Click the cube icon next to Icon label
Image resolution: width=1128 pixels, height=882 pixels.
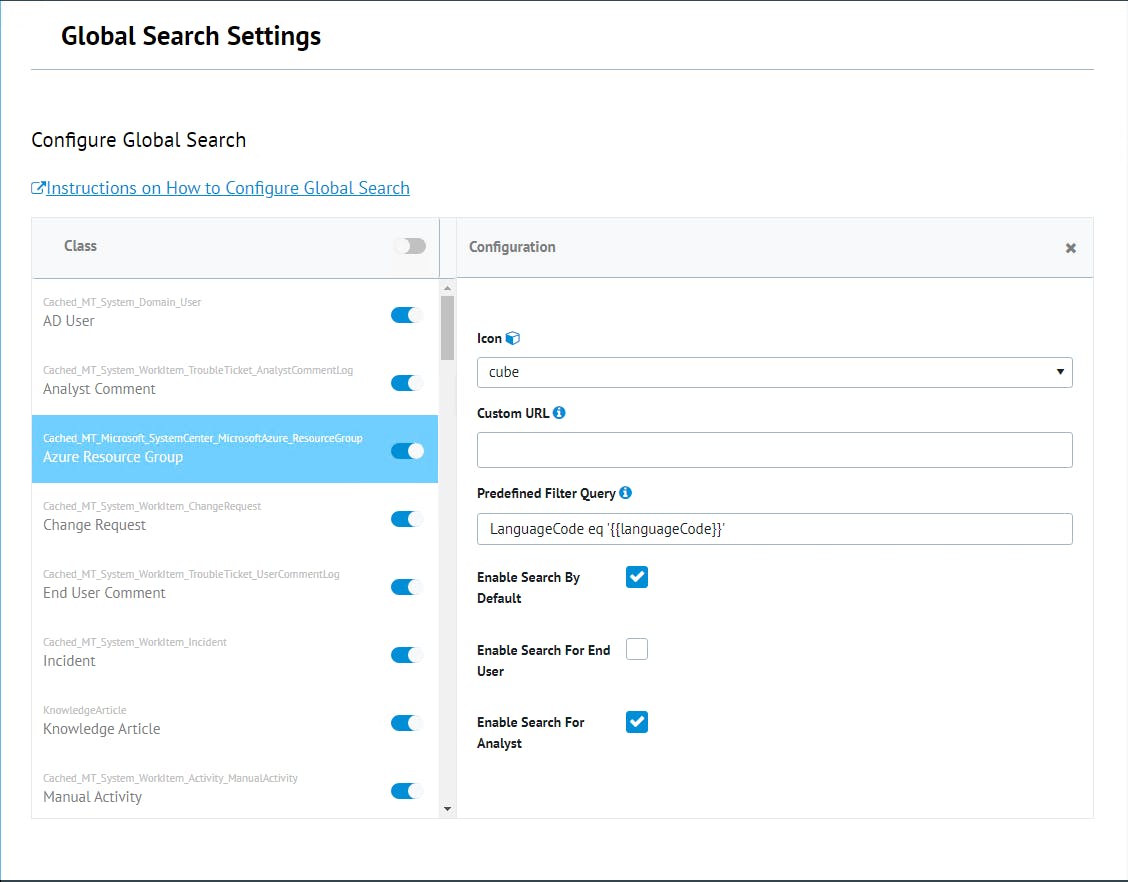coord(513,339)
